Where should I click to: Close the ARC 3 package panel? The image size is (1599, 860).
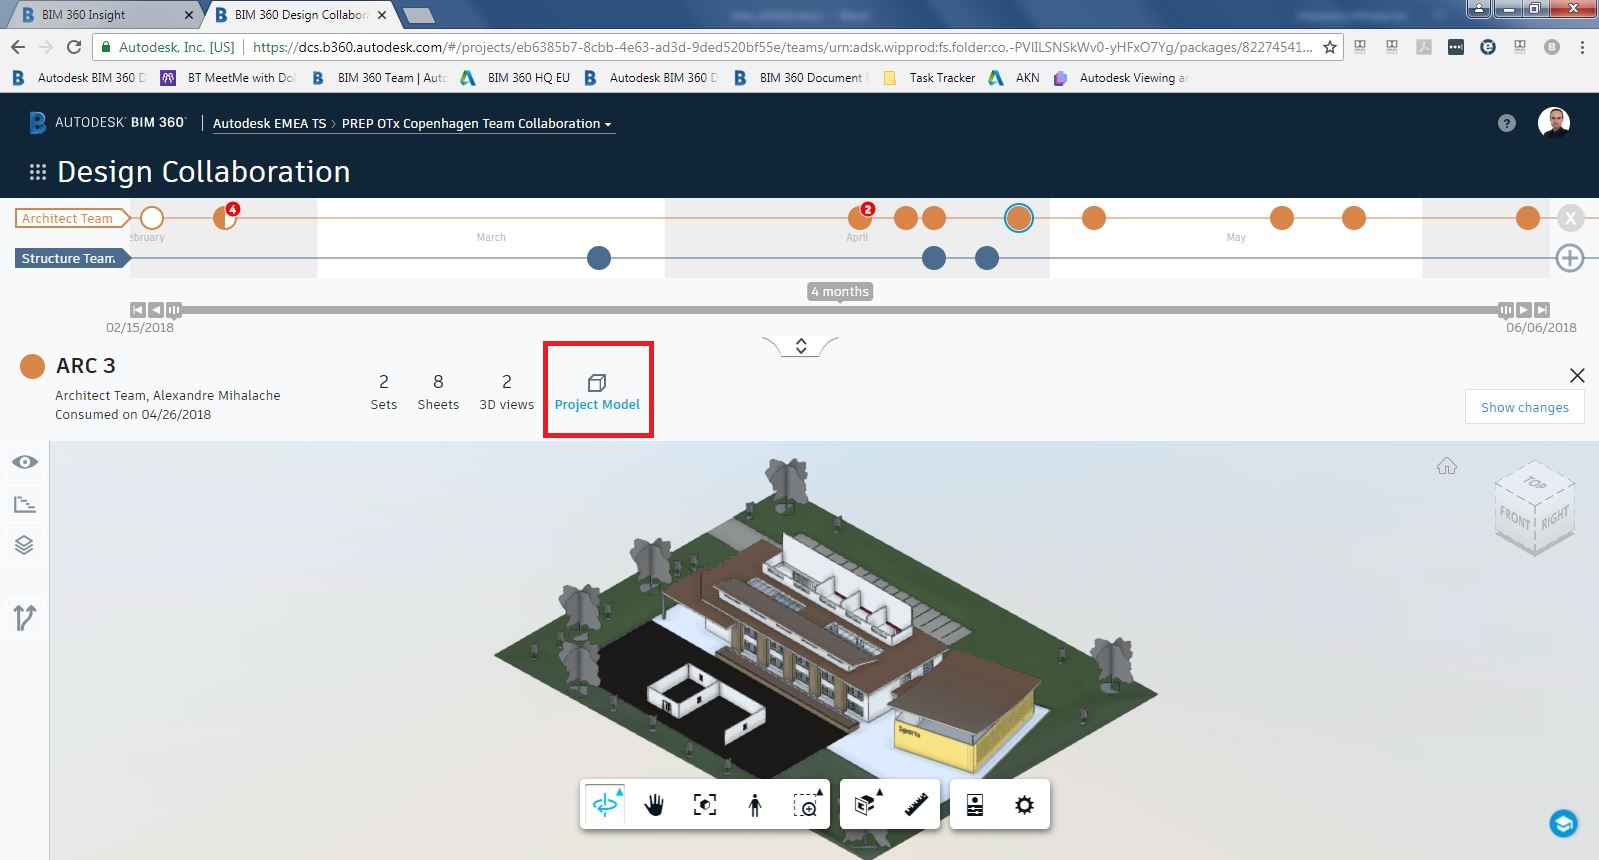click(1577, 376)
